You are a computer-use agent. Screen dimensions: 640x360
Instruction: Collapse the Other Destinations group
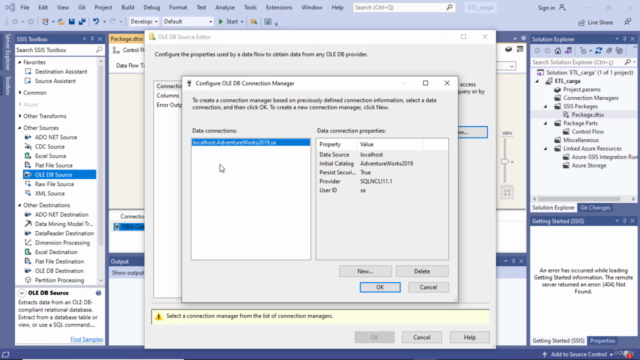(x=20, y=205)
